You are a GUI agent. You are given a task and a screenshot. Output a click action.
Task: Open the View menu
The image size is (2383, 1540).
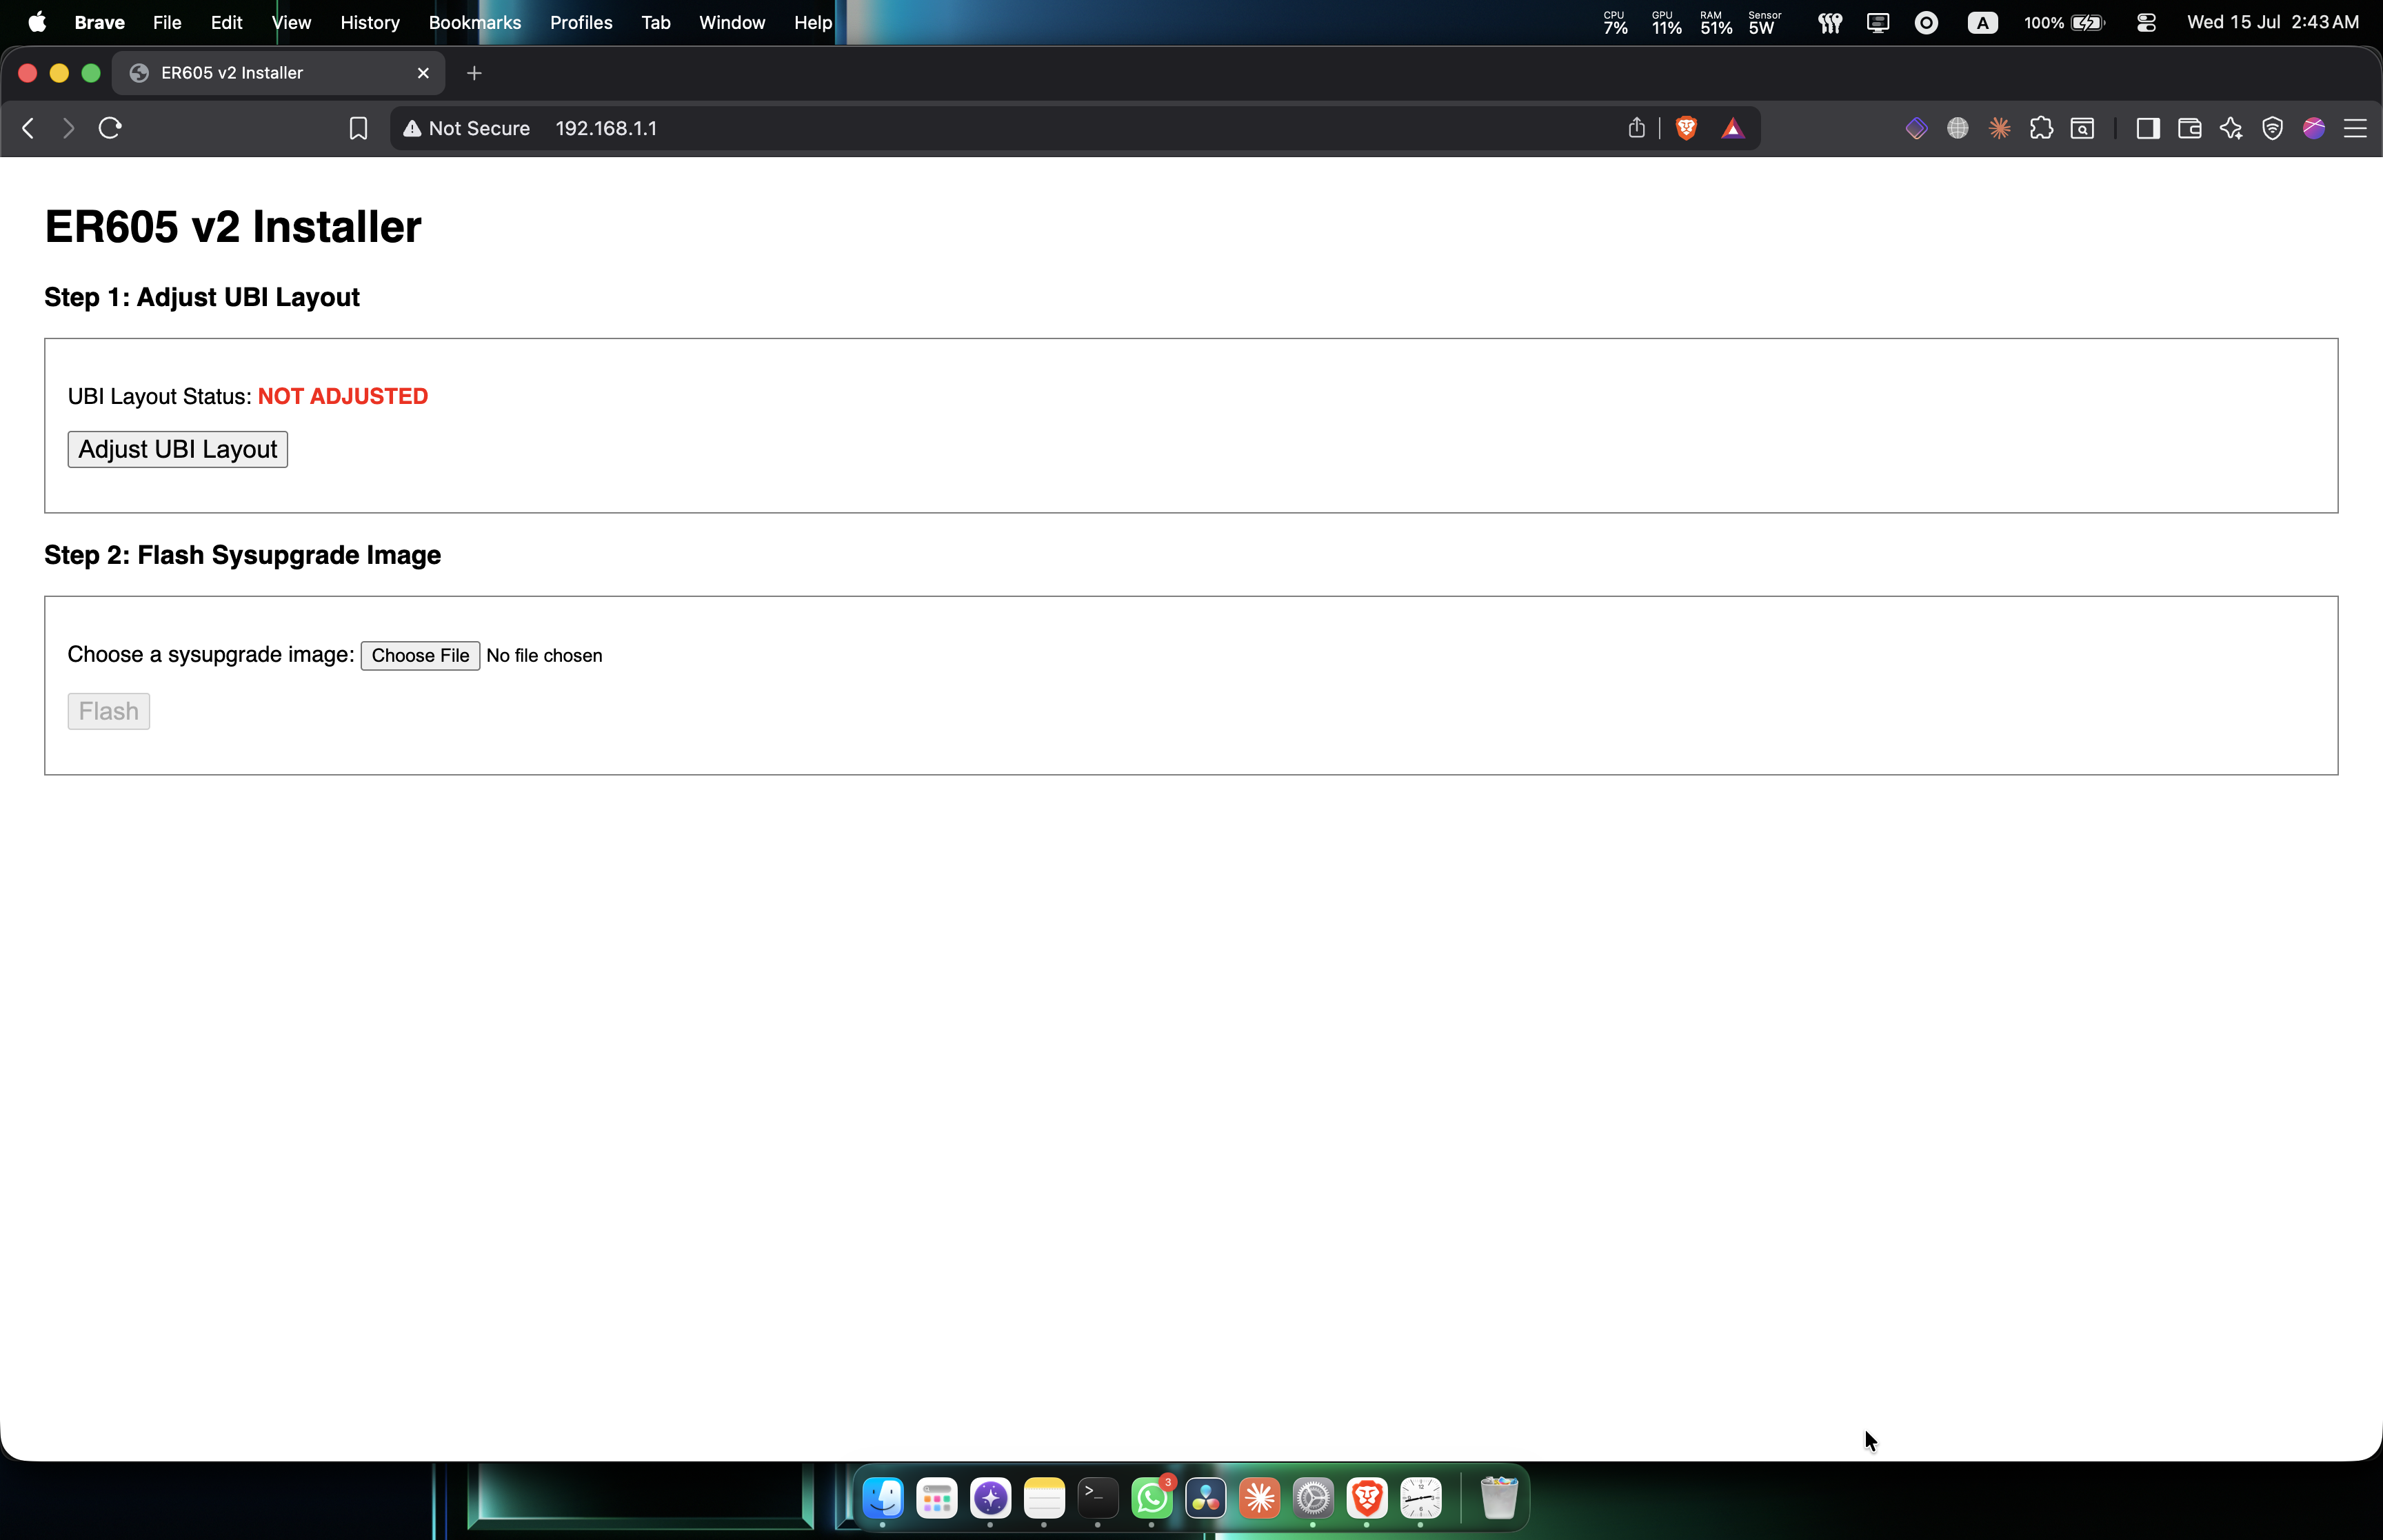(x=291, y=22)
